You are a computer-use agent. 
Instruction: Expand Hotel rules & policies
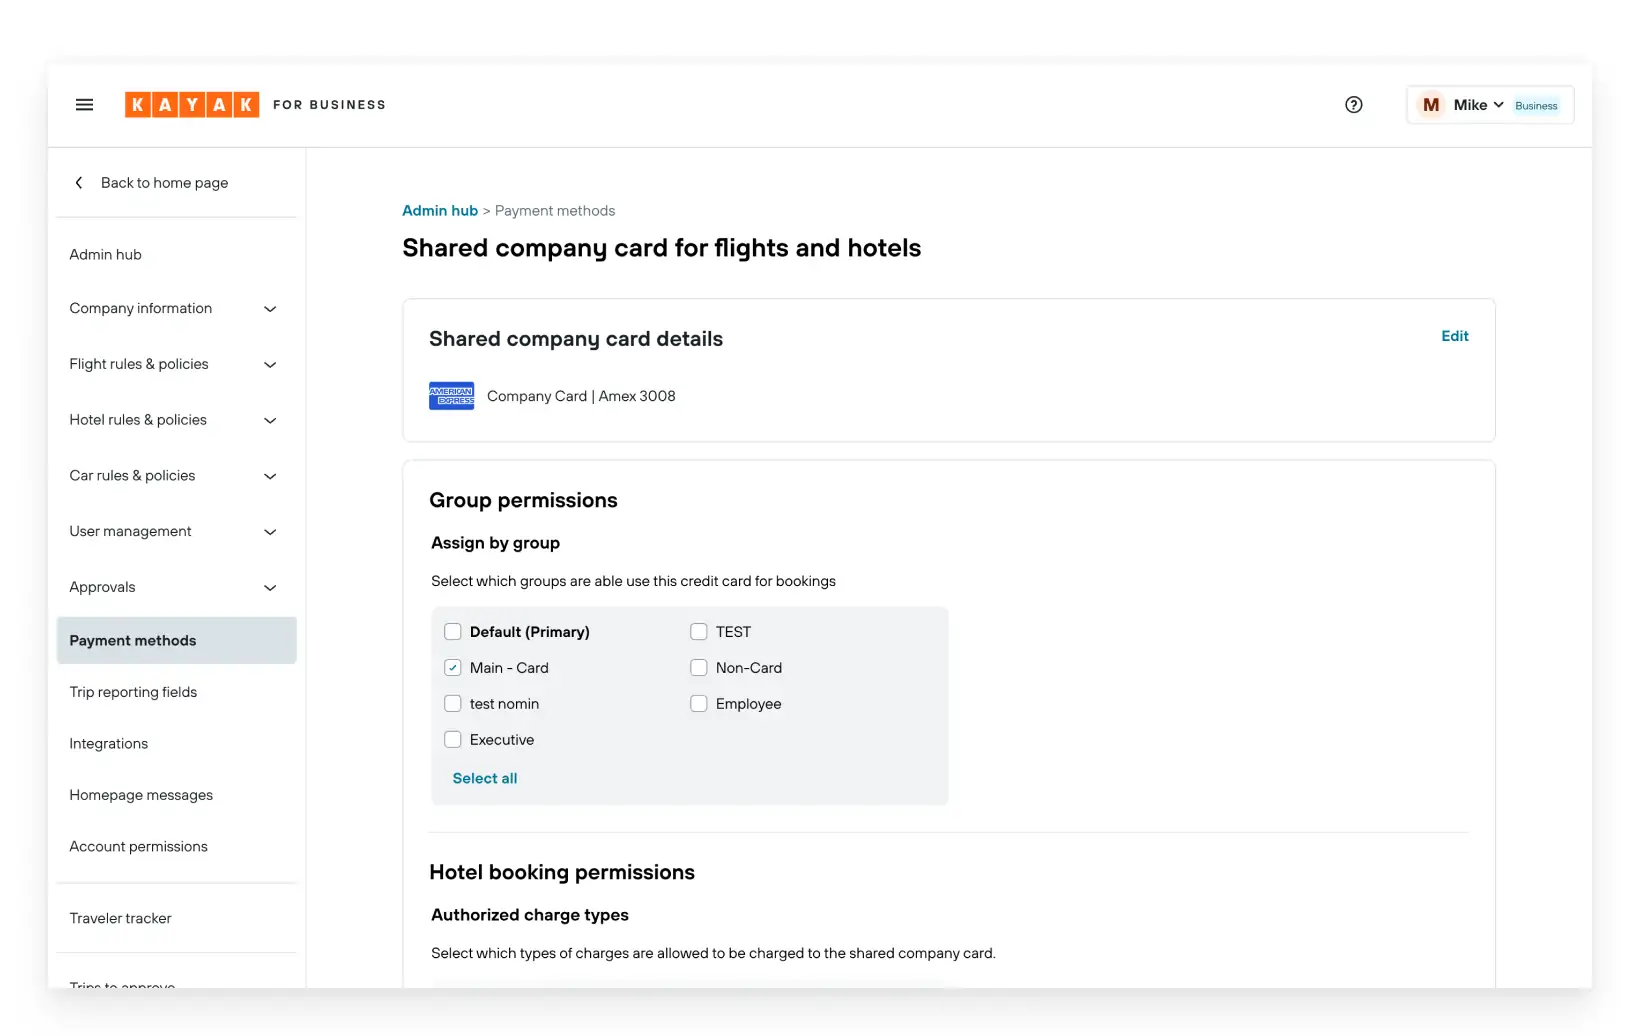(x=270, y=420)
